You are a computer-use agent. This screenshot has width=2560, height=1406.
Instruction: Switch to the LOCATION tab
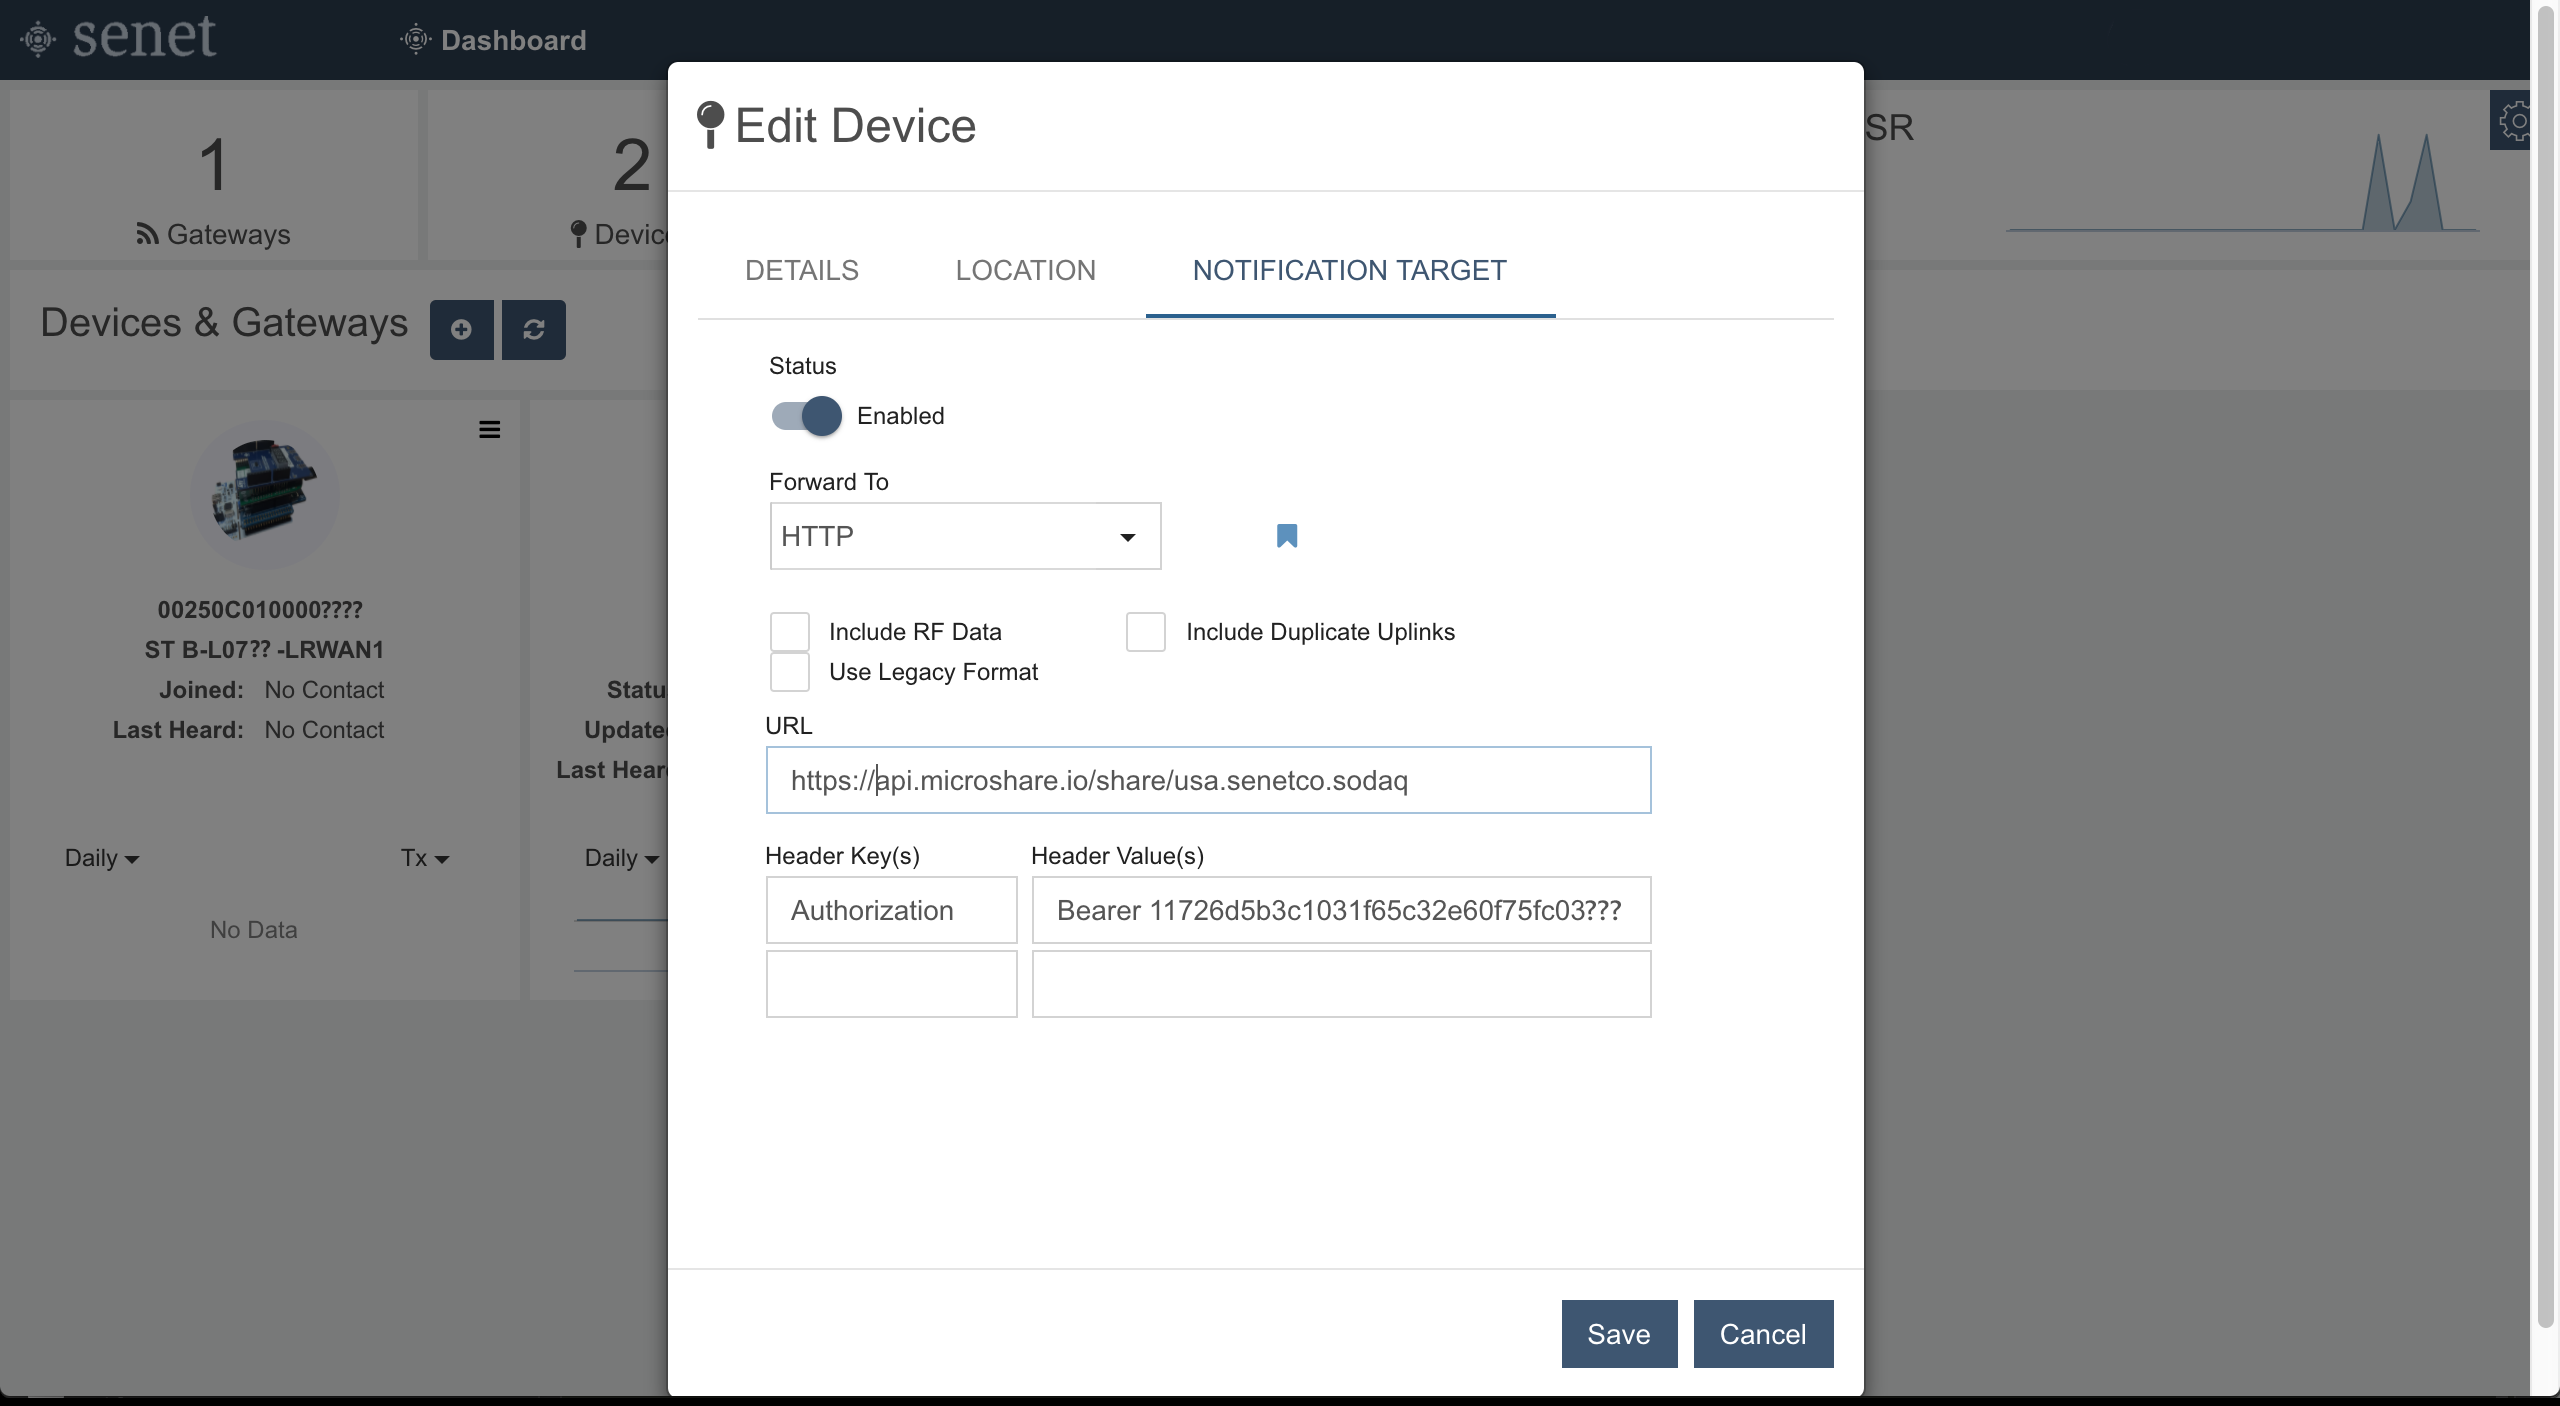[1025, 268]
